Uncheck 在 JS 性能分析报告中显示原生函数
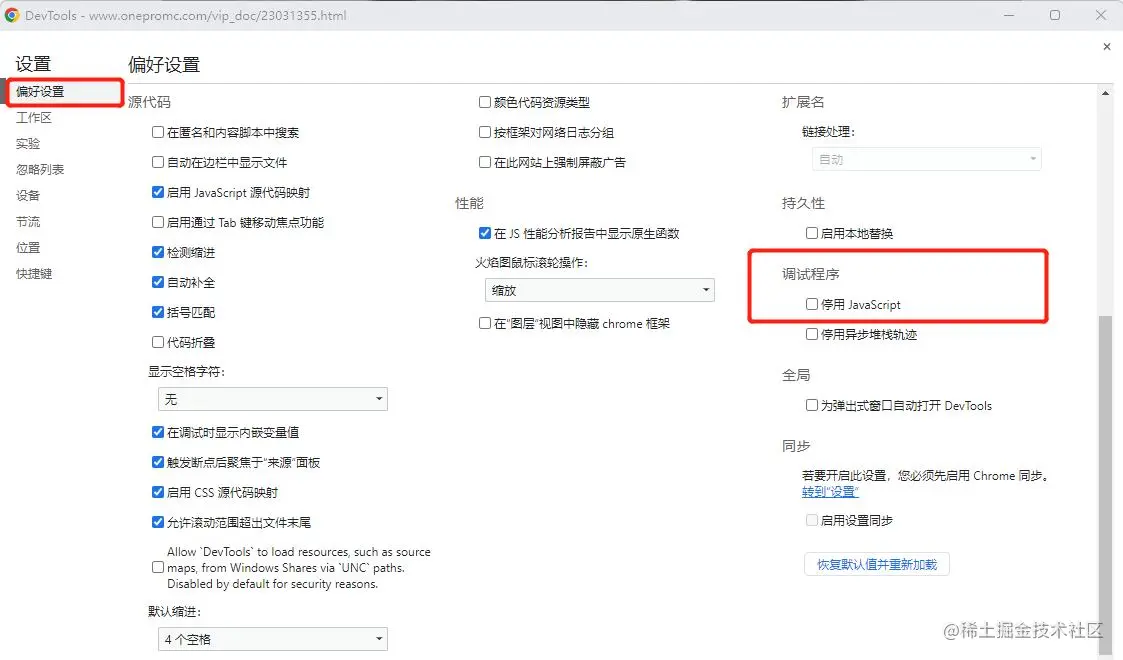Viewport: 1123px width, 660px height. 485,233
